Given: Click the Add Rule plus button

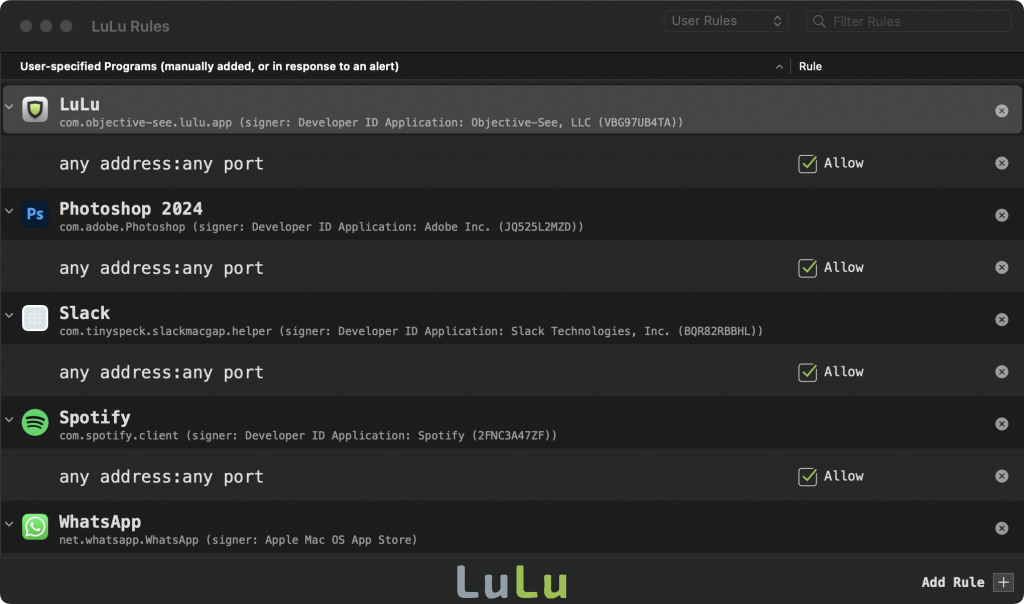Looking at the screenshot, I should pyautogui.click(x=1004, y=582).
